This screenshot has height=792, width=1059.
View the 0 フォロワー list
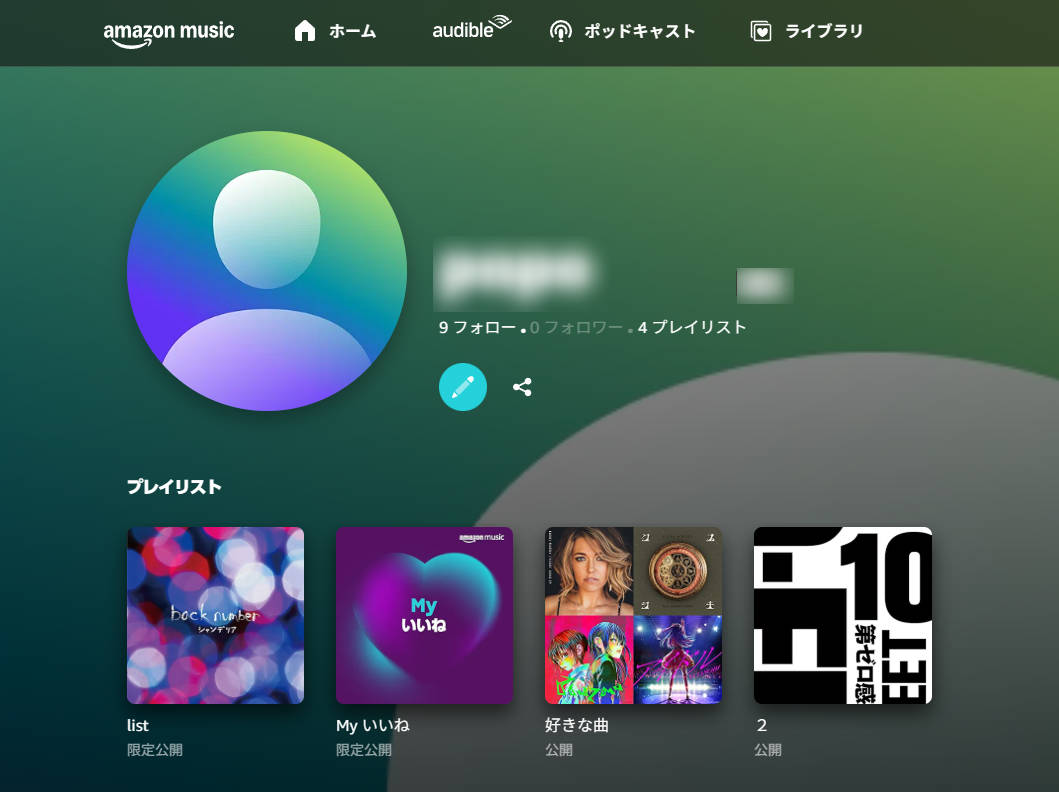576,327
